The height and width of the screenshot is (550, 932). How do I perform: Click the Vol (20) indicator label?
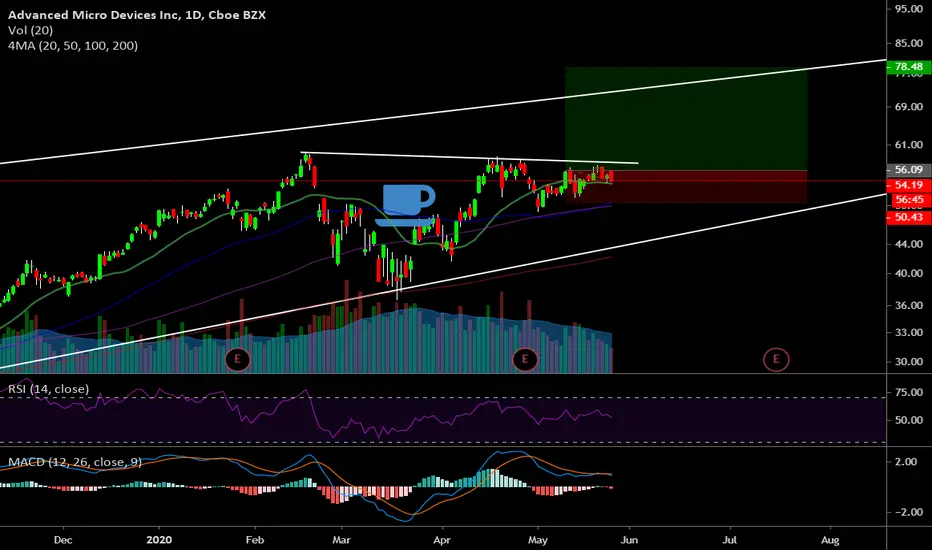pyautogui.click(x=30, y=30)
